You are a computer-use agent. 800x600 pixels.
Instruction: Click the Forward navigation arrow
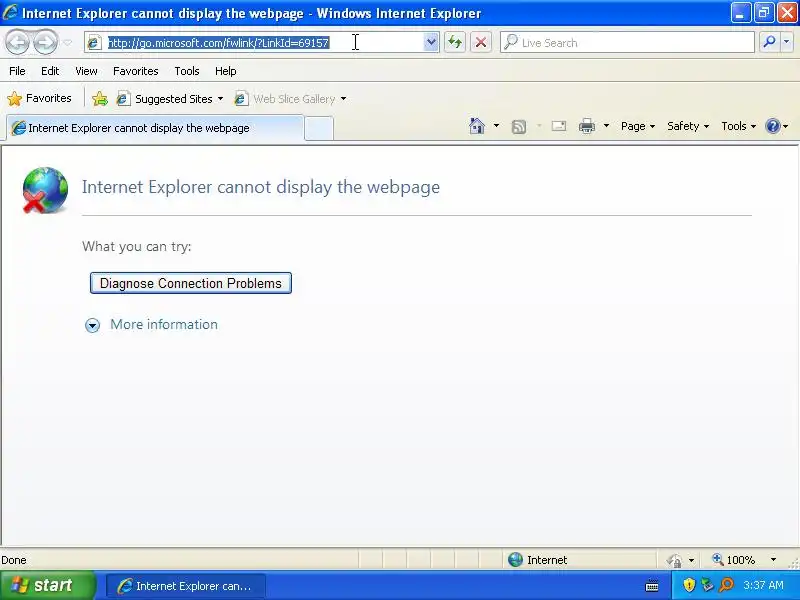45,42
